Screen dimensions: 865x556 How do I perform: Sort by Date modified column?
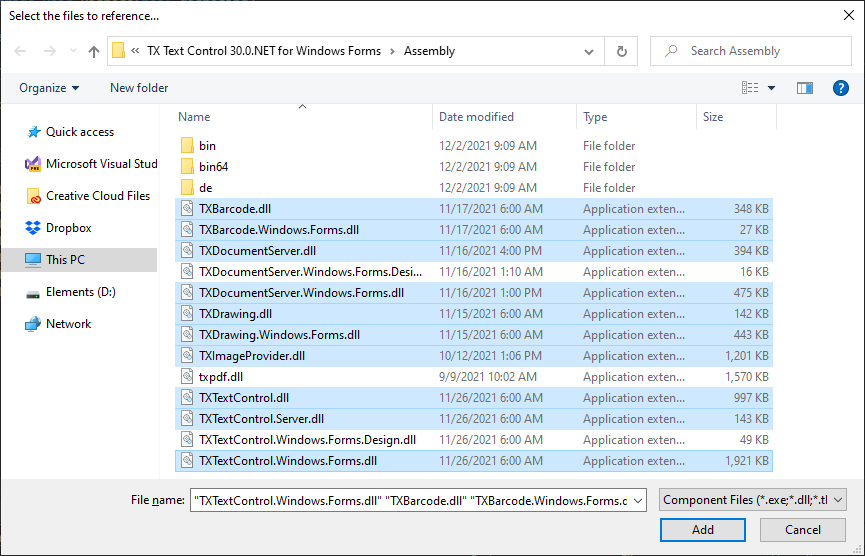476,117
